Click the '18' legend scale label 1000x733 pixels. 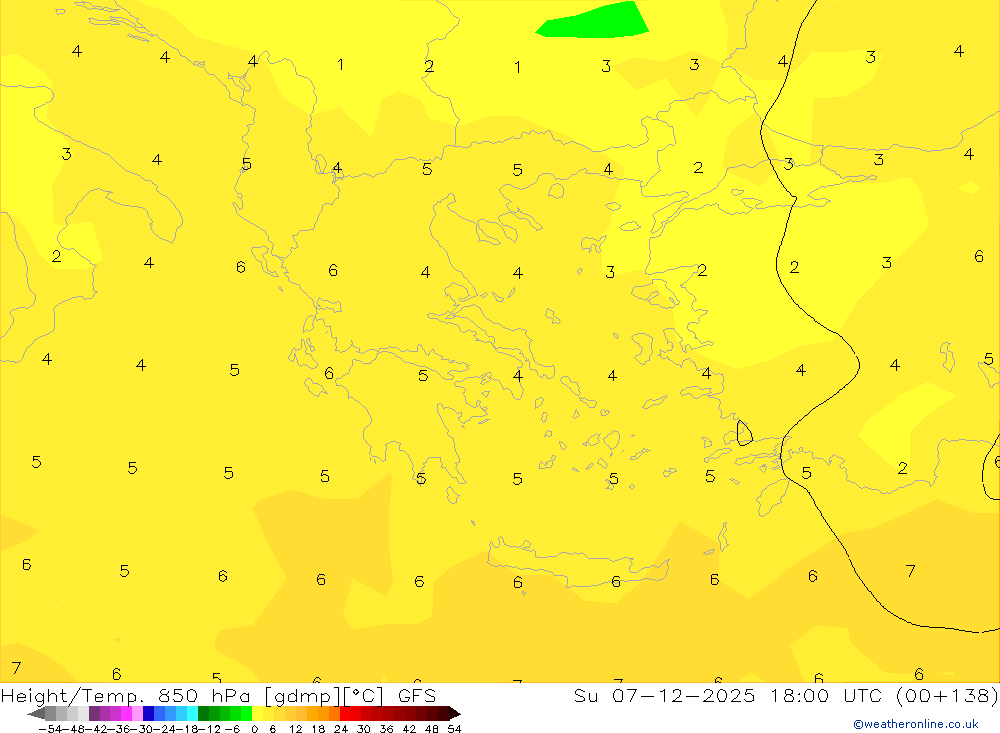point(318,729)
